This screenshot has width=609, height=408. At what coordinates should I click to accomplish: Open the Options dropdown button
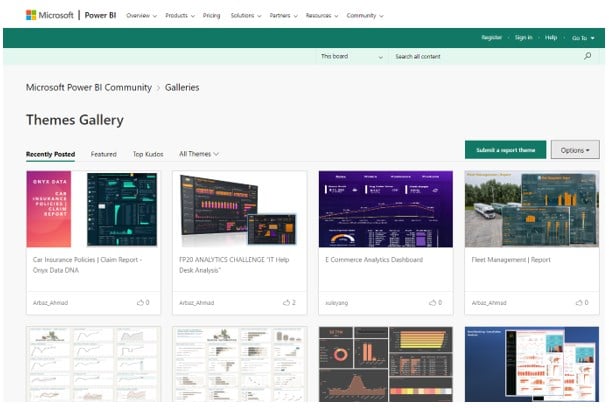(x=575, y=150)
